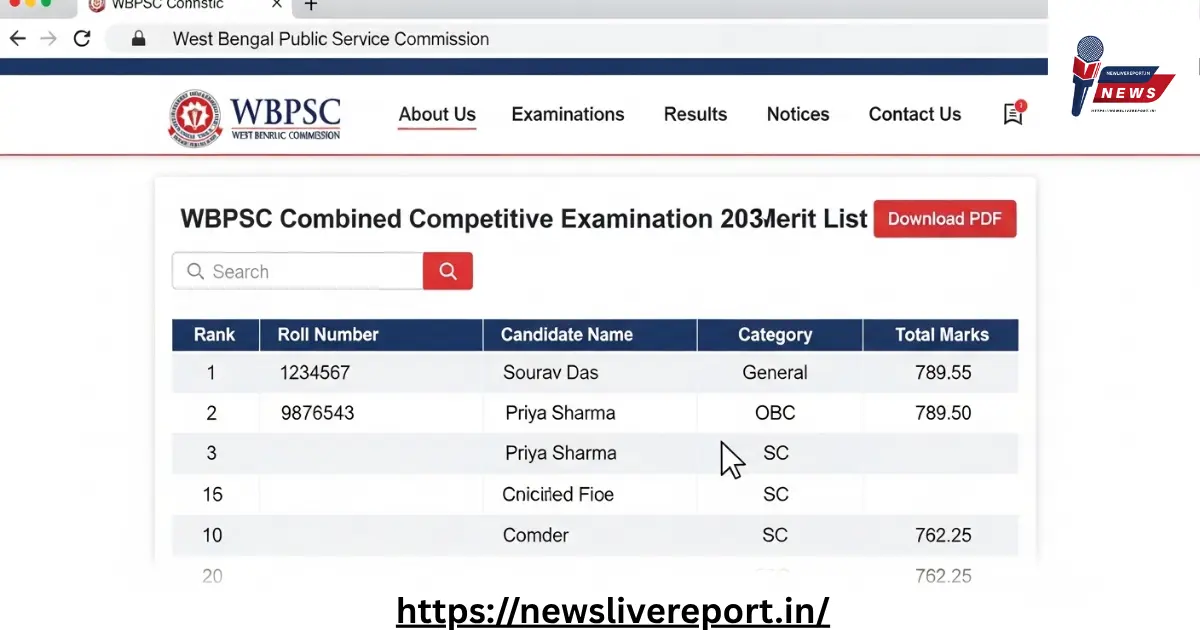
Task: Click the padlock site security icon
Action: [137, 39]
